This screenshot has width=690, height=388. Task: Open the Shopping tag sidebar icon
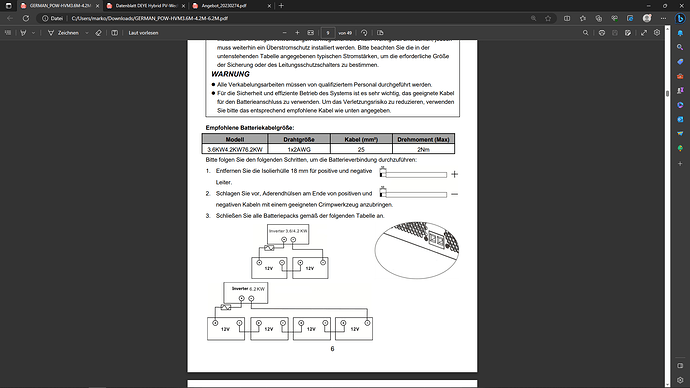(680, 62)
